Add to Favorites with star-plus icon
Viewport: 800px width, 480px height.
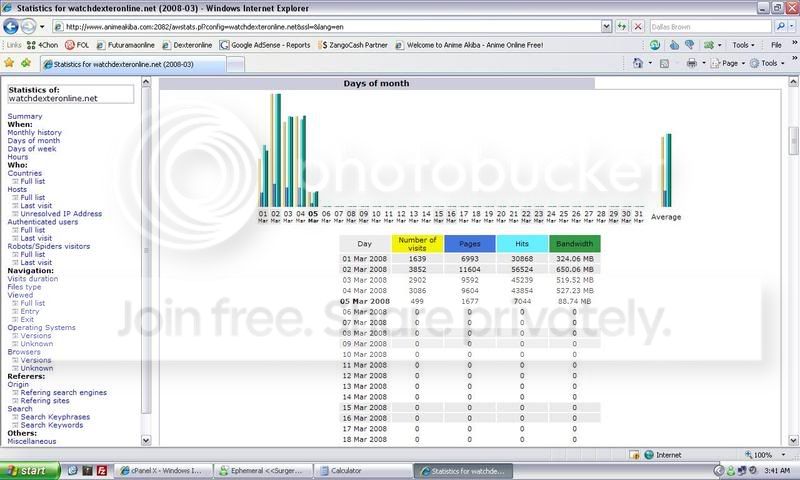[x=26, y=63]
